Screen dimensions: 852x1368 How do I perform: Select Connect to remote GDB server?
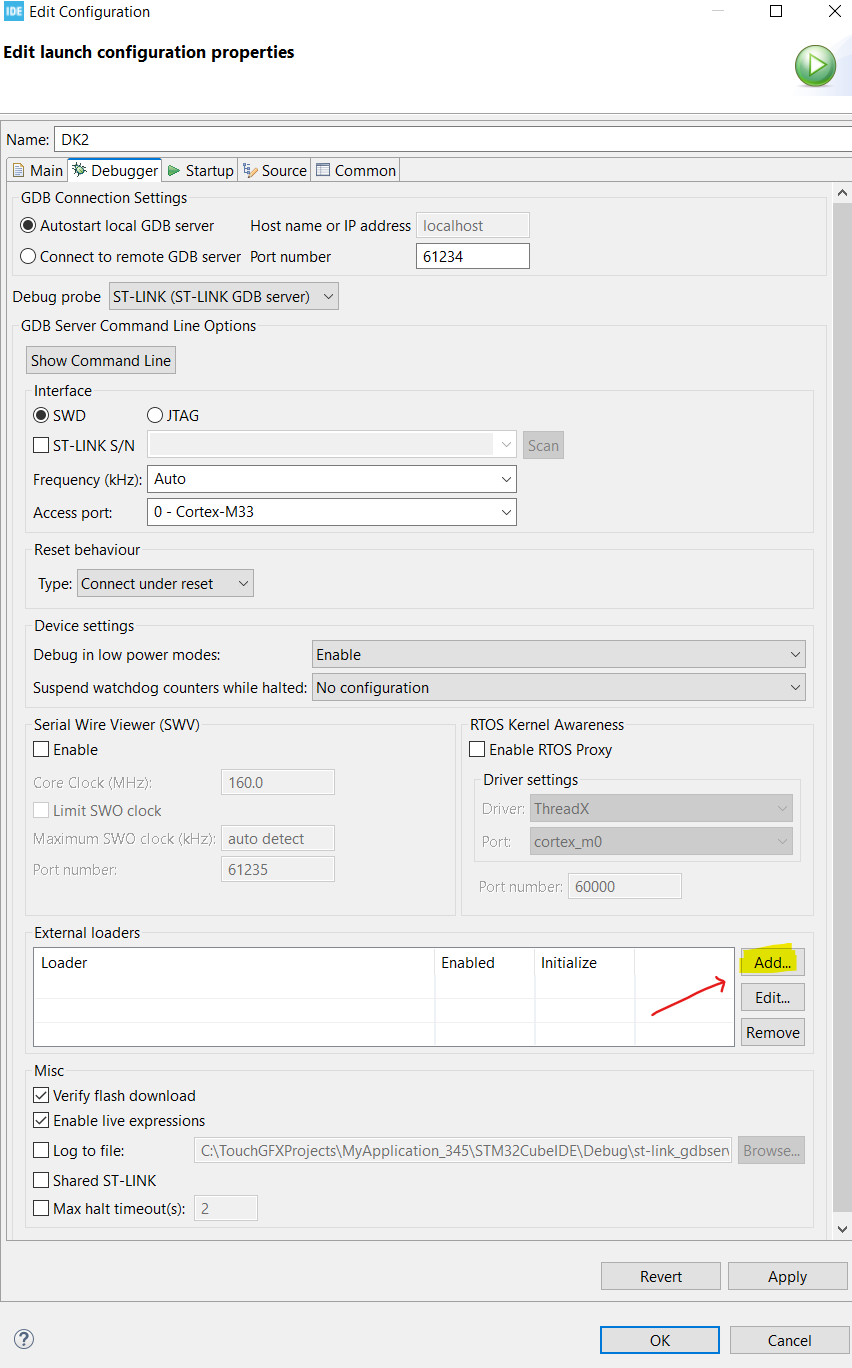29,256
